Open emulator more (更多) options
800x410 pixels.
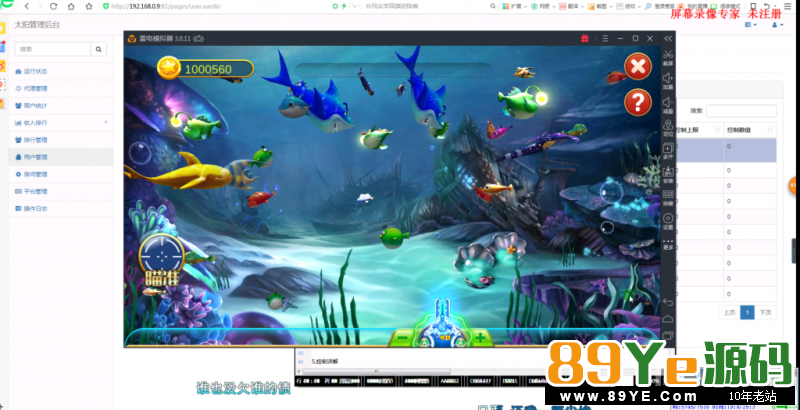668,244
